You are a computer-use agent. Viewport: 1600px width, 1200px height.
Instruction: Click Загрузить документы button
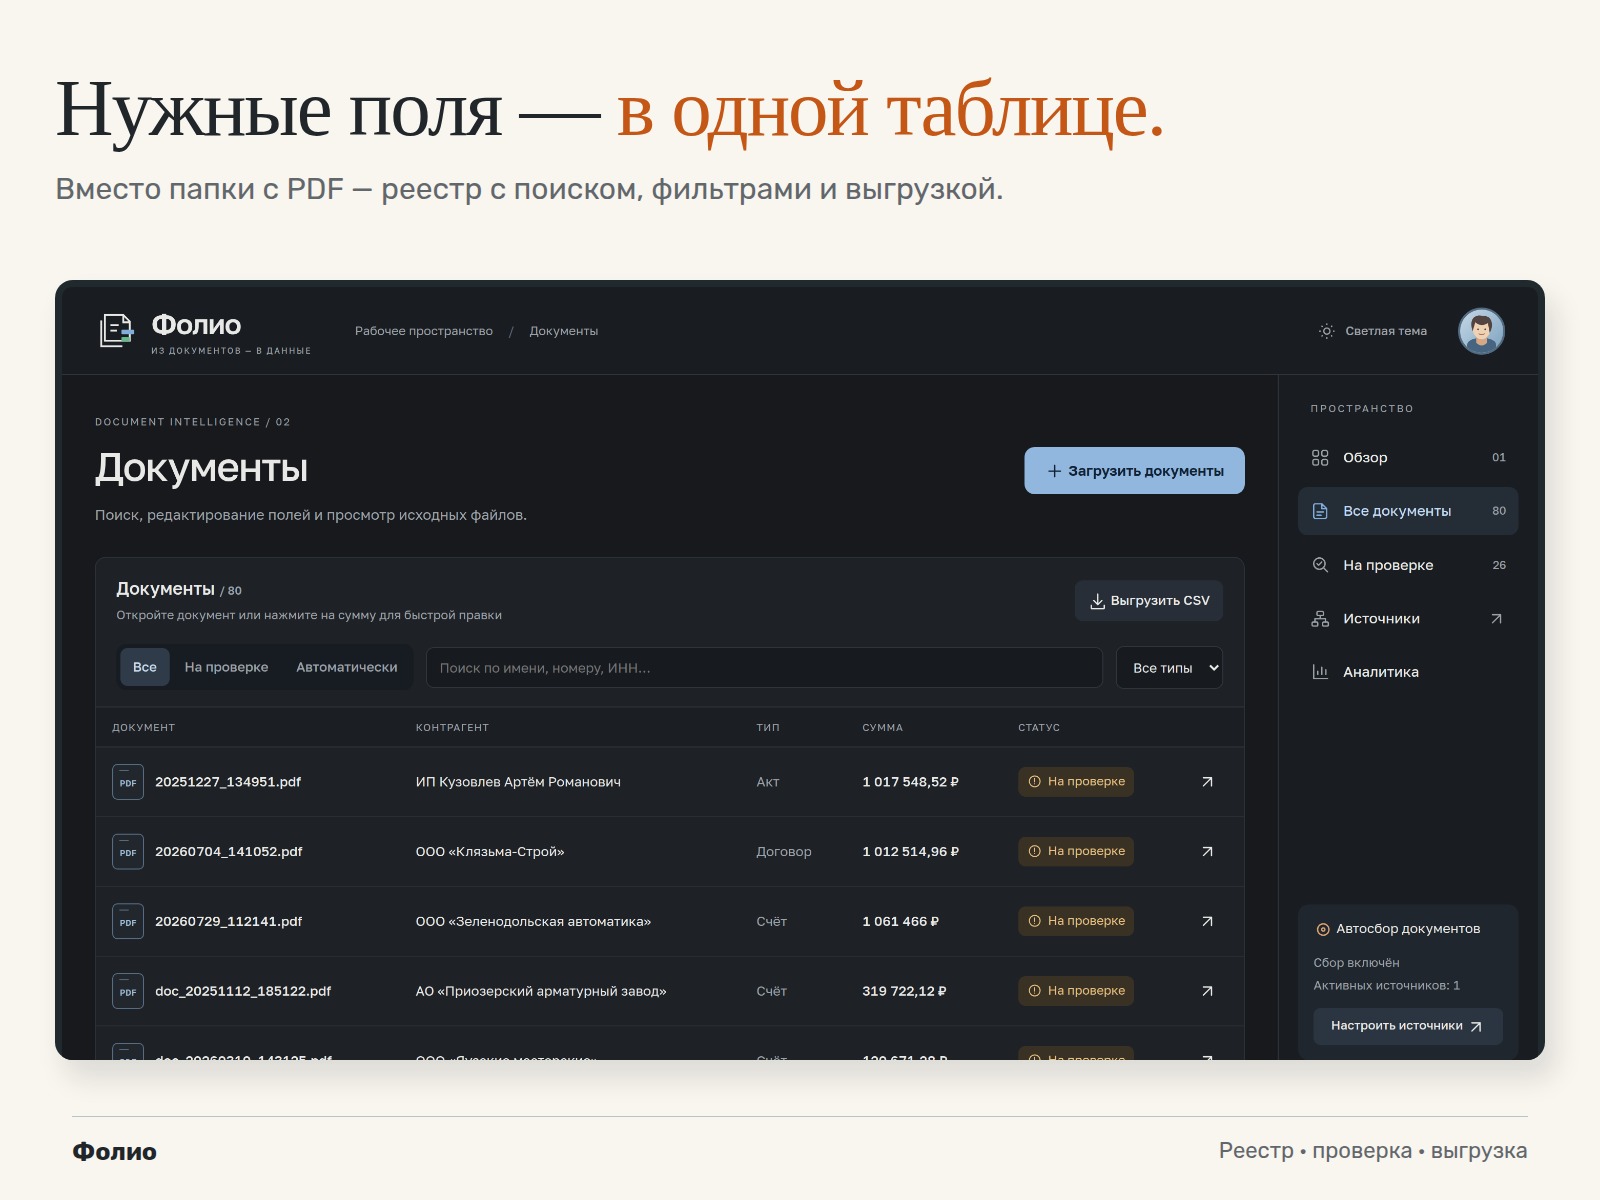pos(1134,470)
